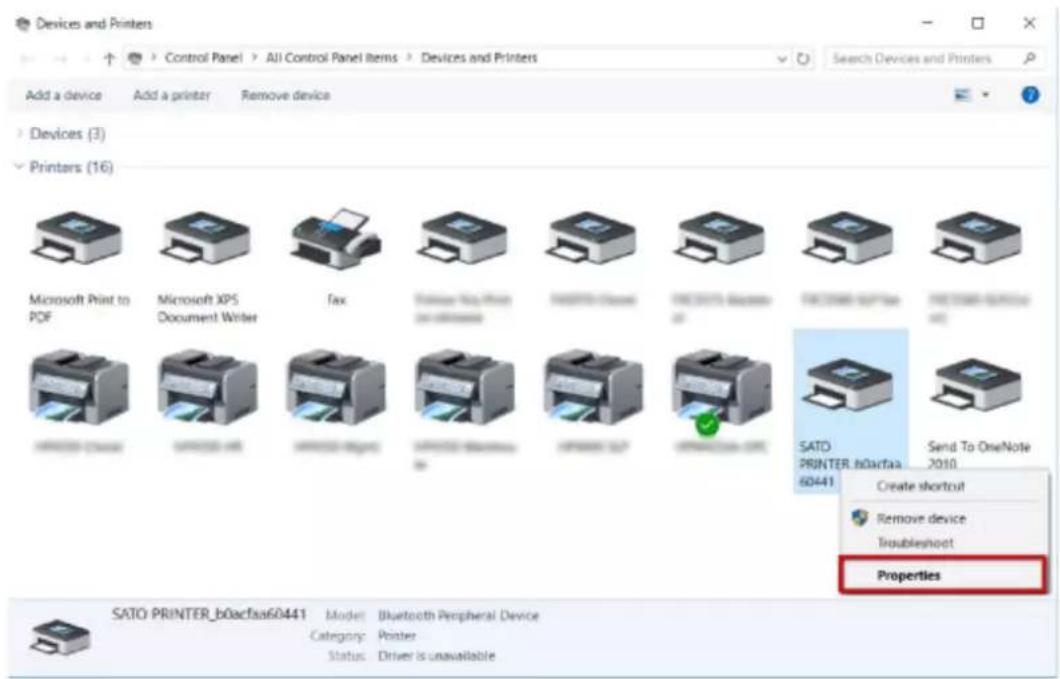Click the Add a device toolbar button
The width and height of the screenshot is (1060, 679).
pos(64,95)
